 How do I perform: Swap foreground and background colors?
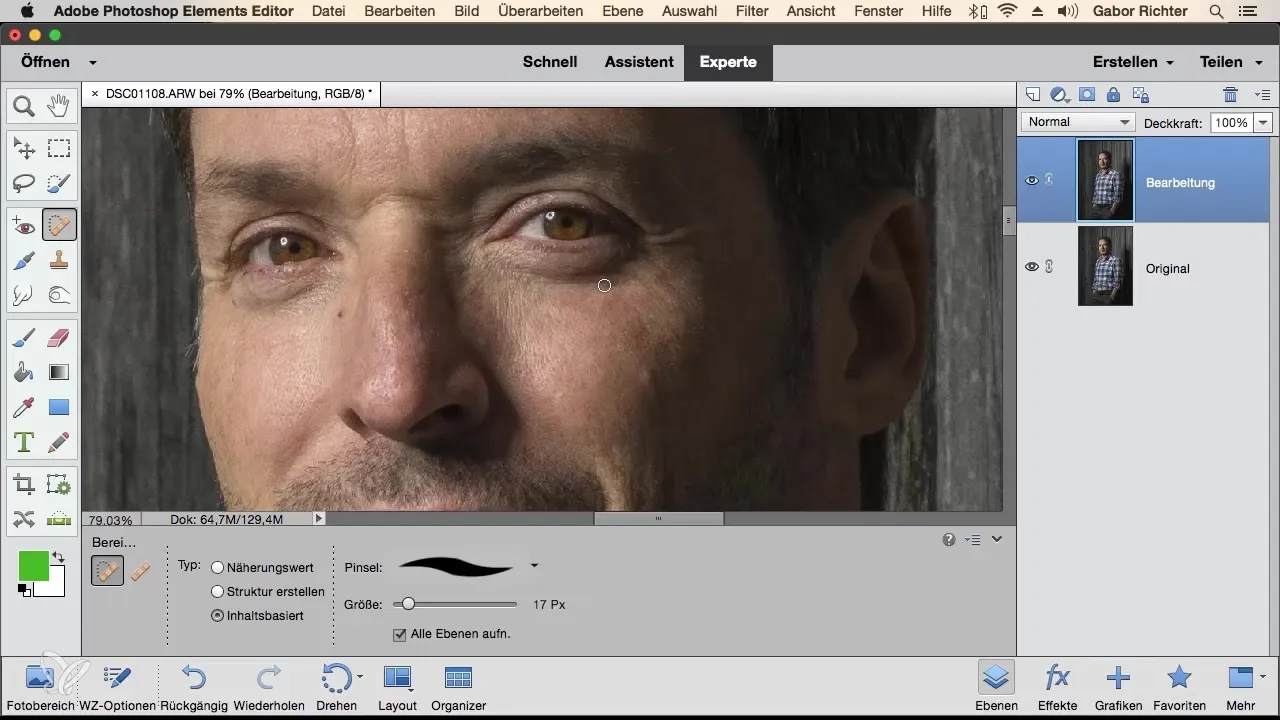coord(58,557)
